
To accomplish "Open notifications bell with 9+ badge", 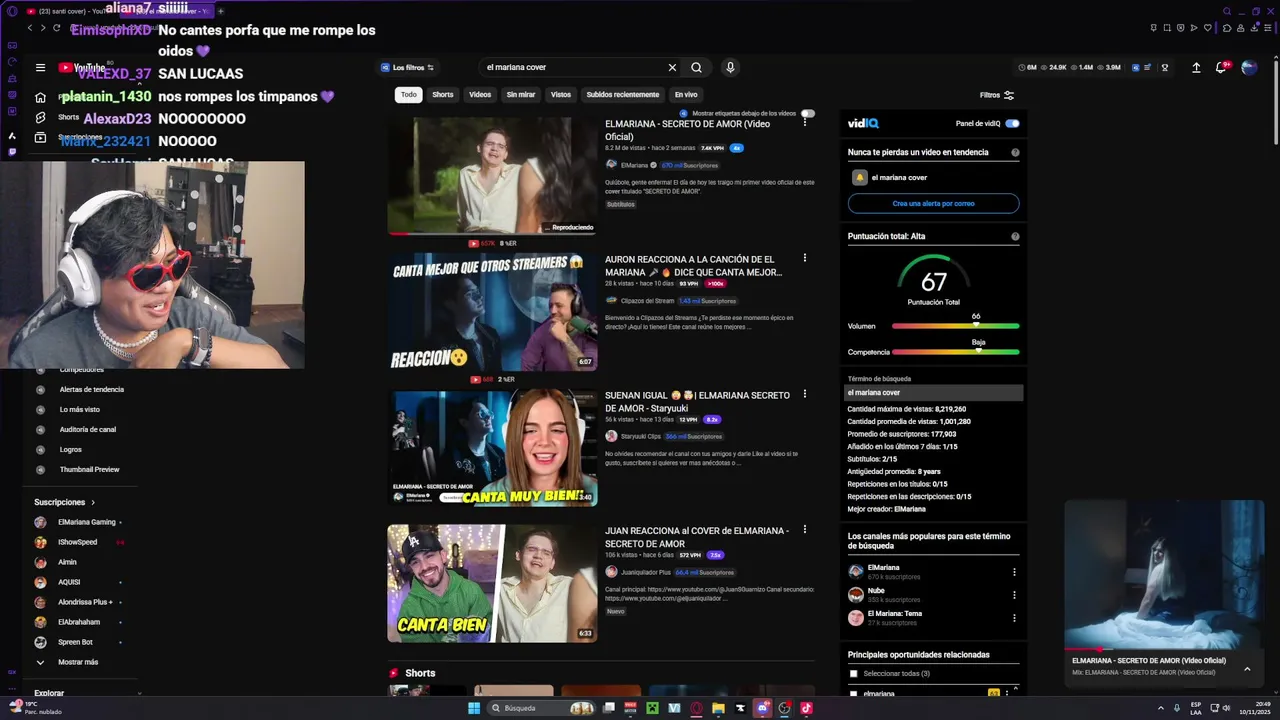I will pos(1222,67).
